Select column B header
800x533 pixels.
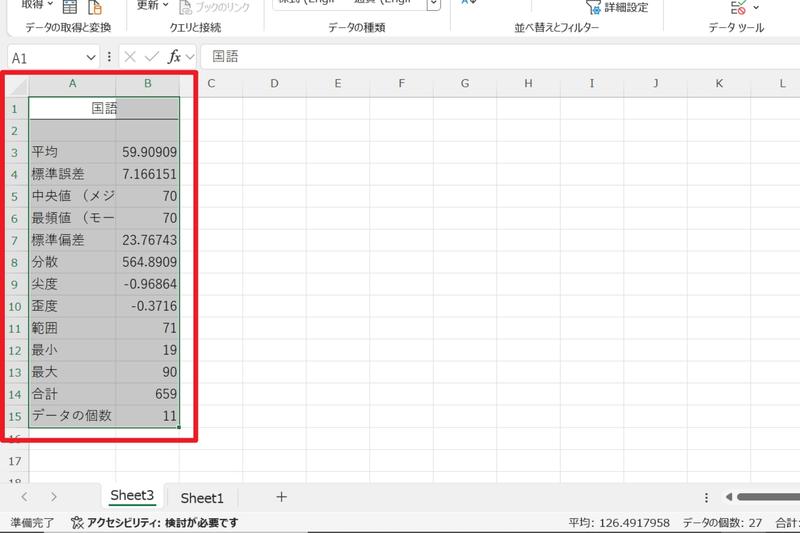pyautogui.click(x=147, y=84)
